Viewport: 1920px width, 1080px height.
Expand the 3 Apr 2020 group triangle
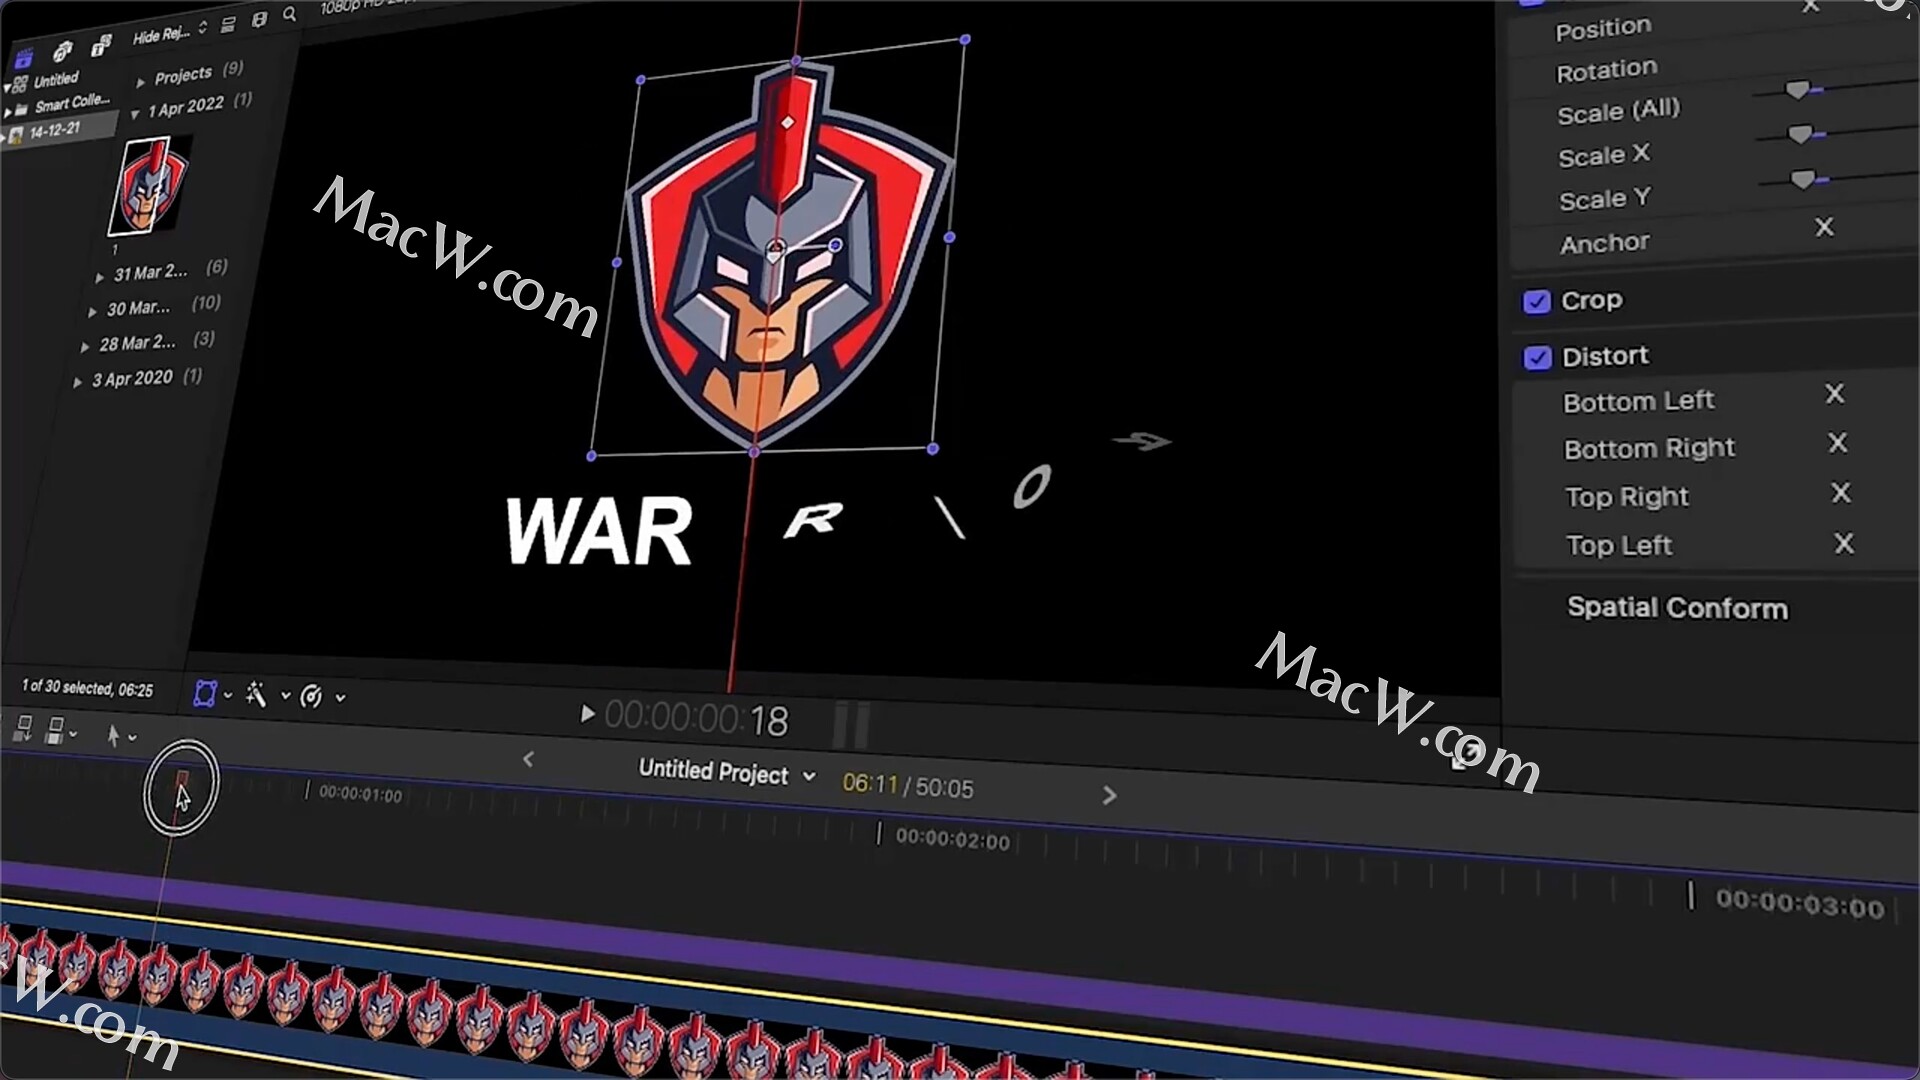[x=77, y=382]
